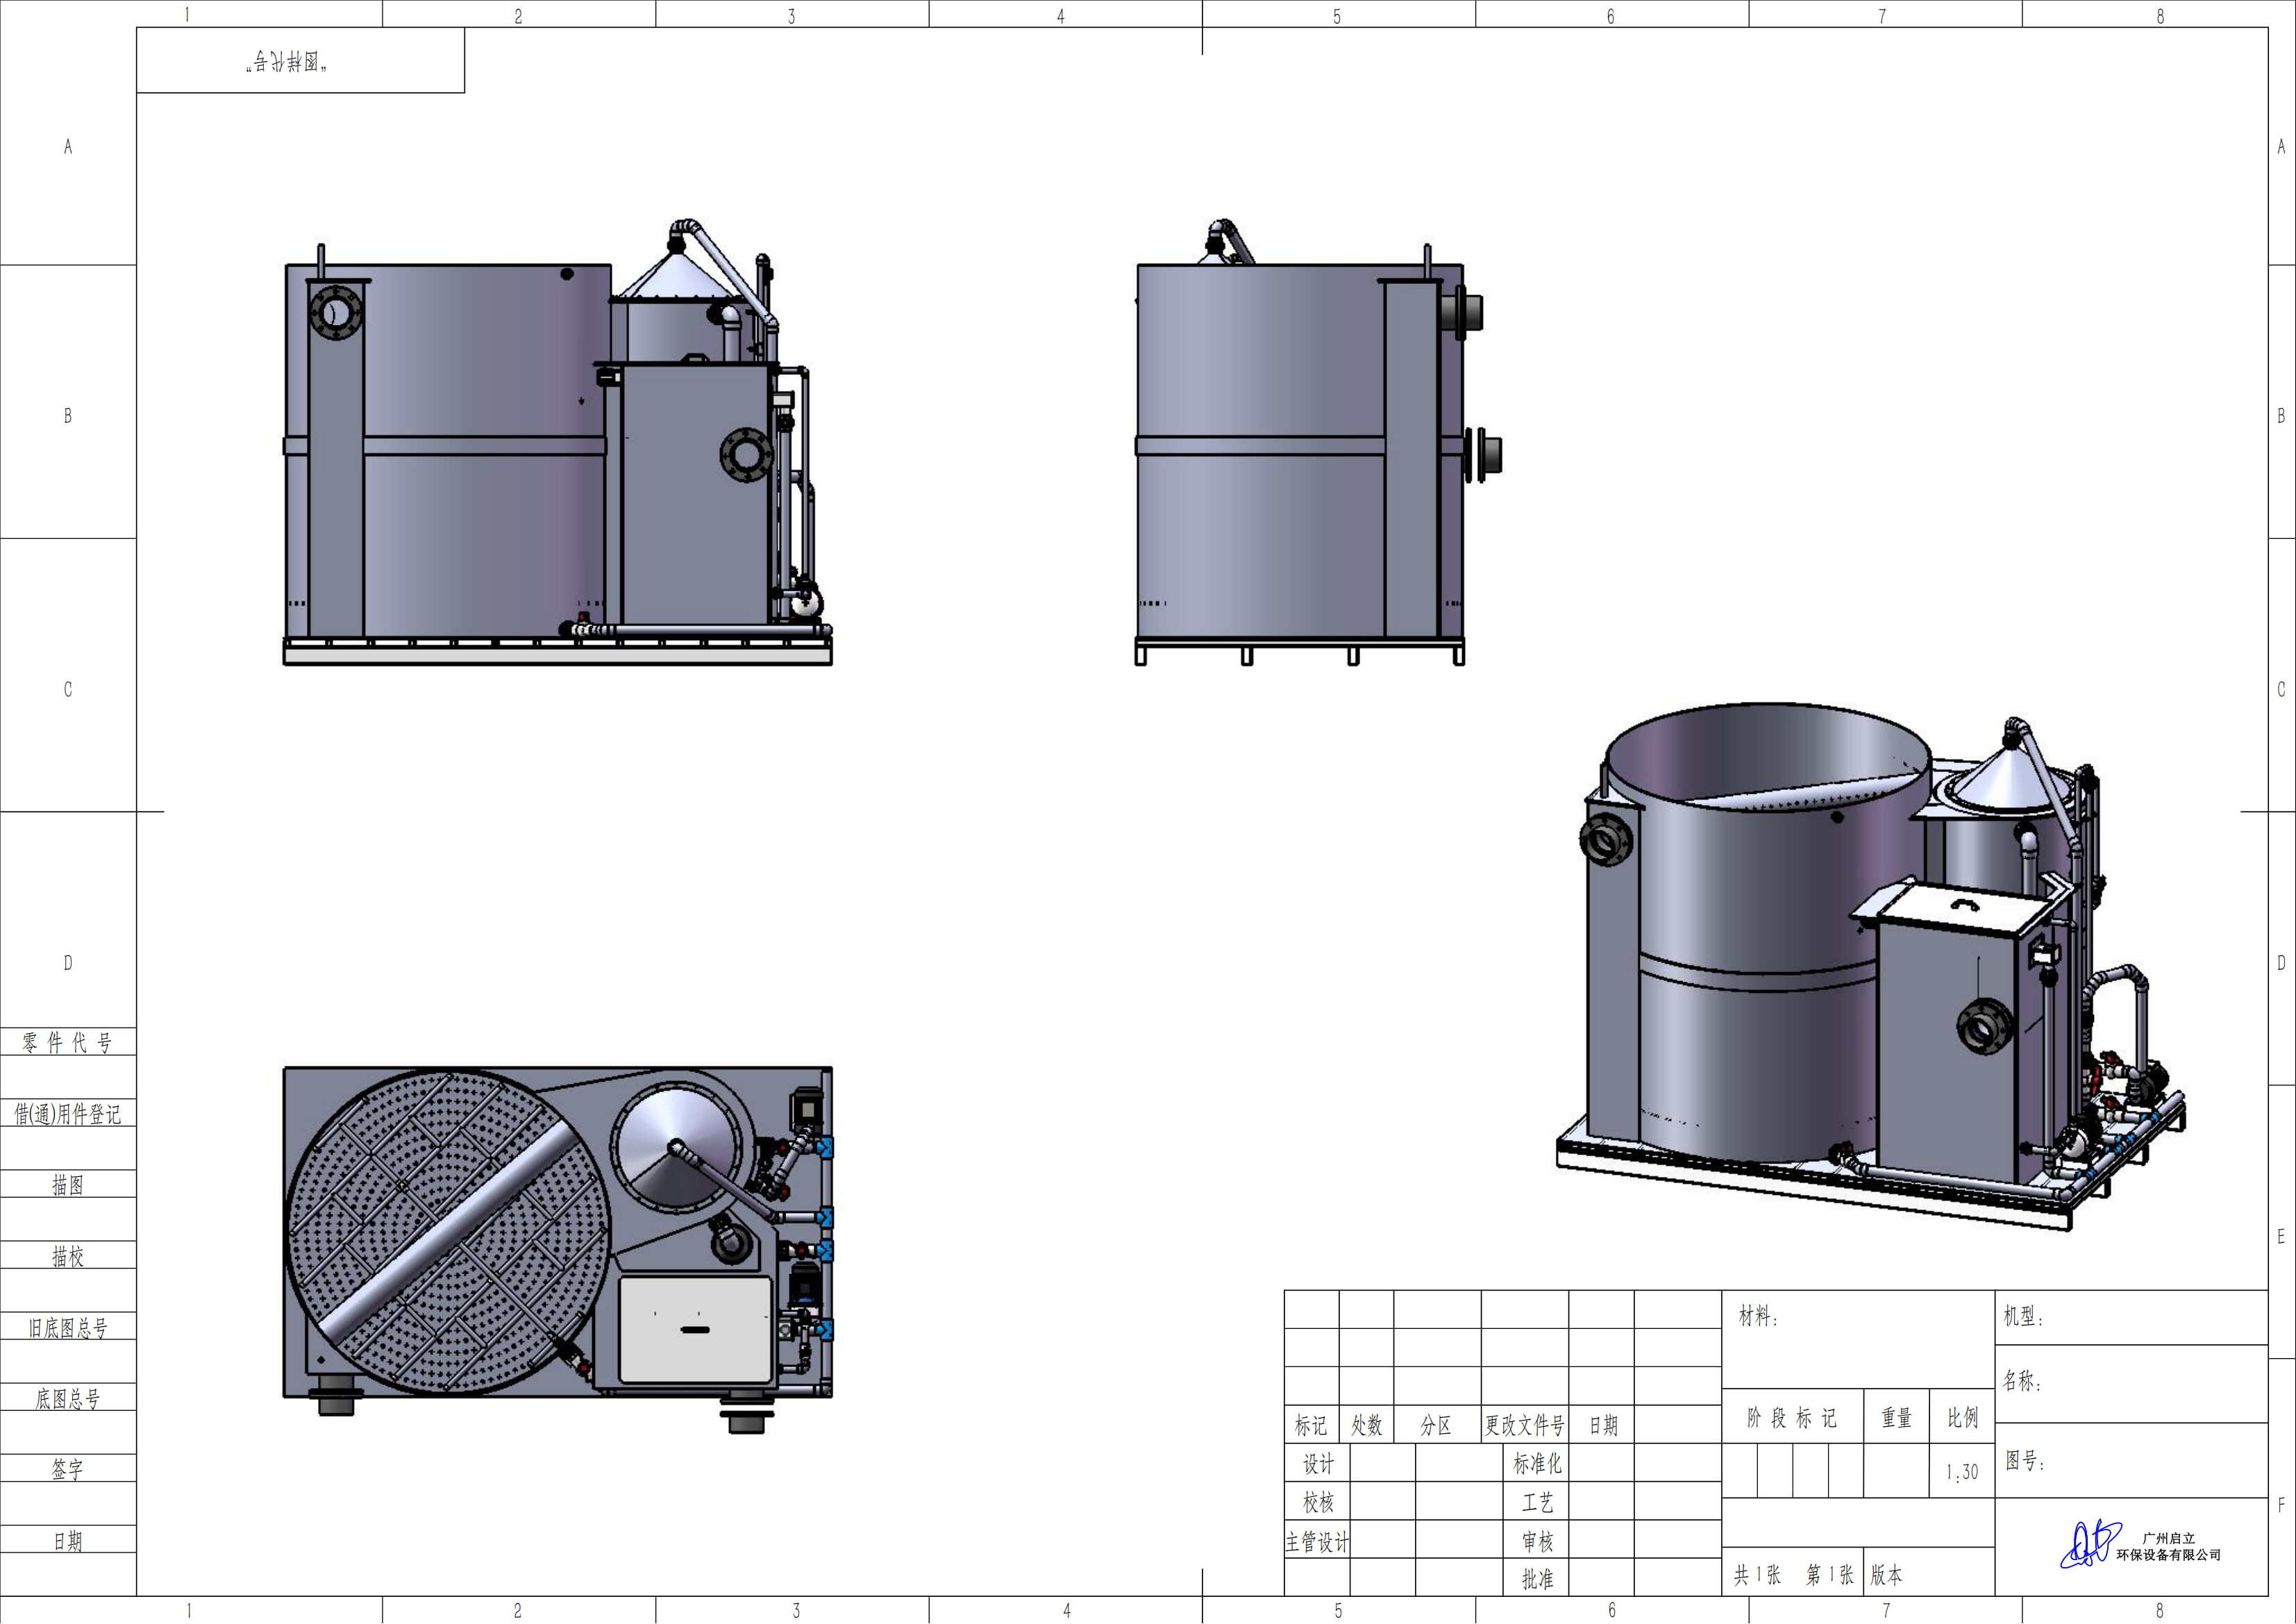Click the 描图 label
Screen dimensions: 2296x1624
point(68,1184)
